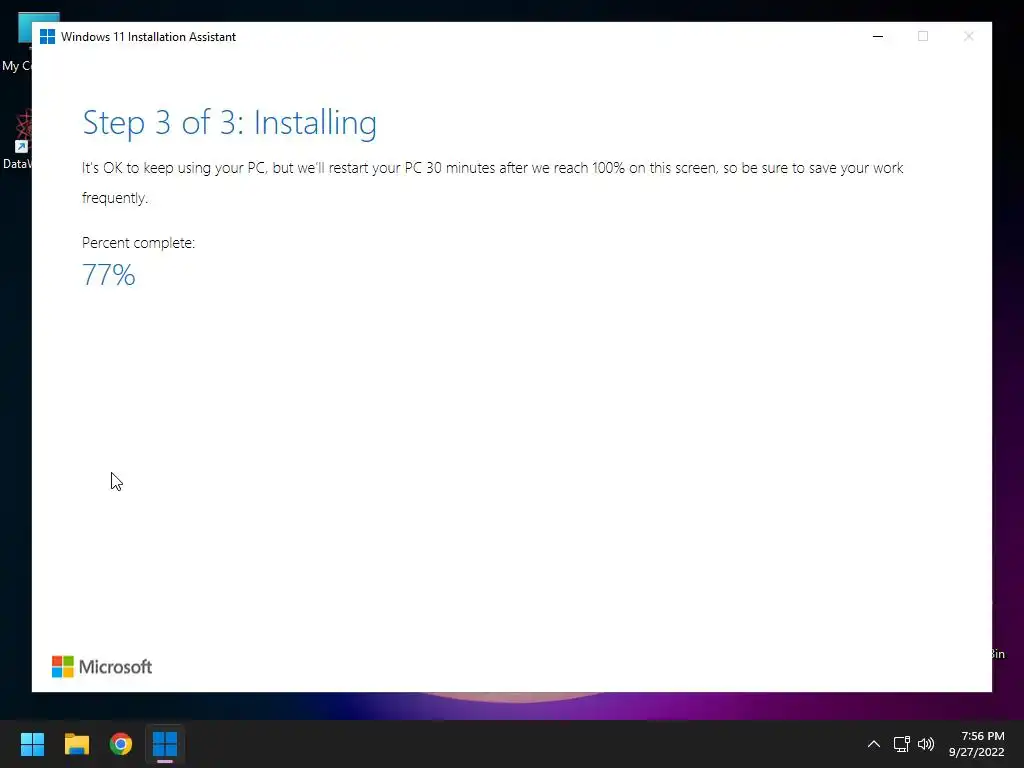Open File Explorer from the taskbar
This screenshot has height=768, width=1024.
[x=76, y=744]
